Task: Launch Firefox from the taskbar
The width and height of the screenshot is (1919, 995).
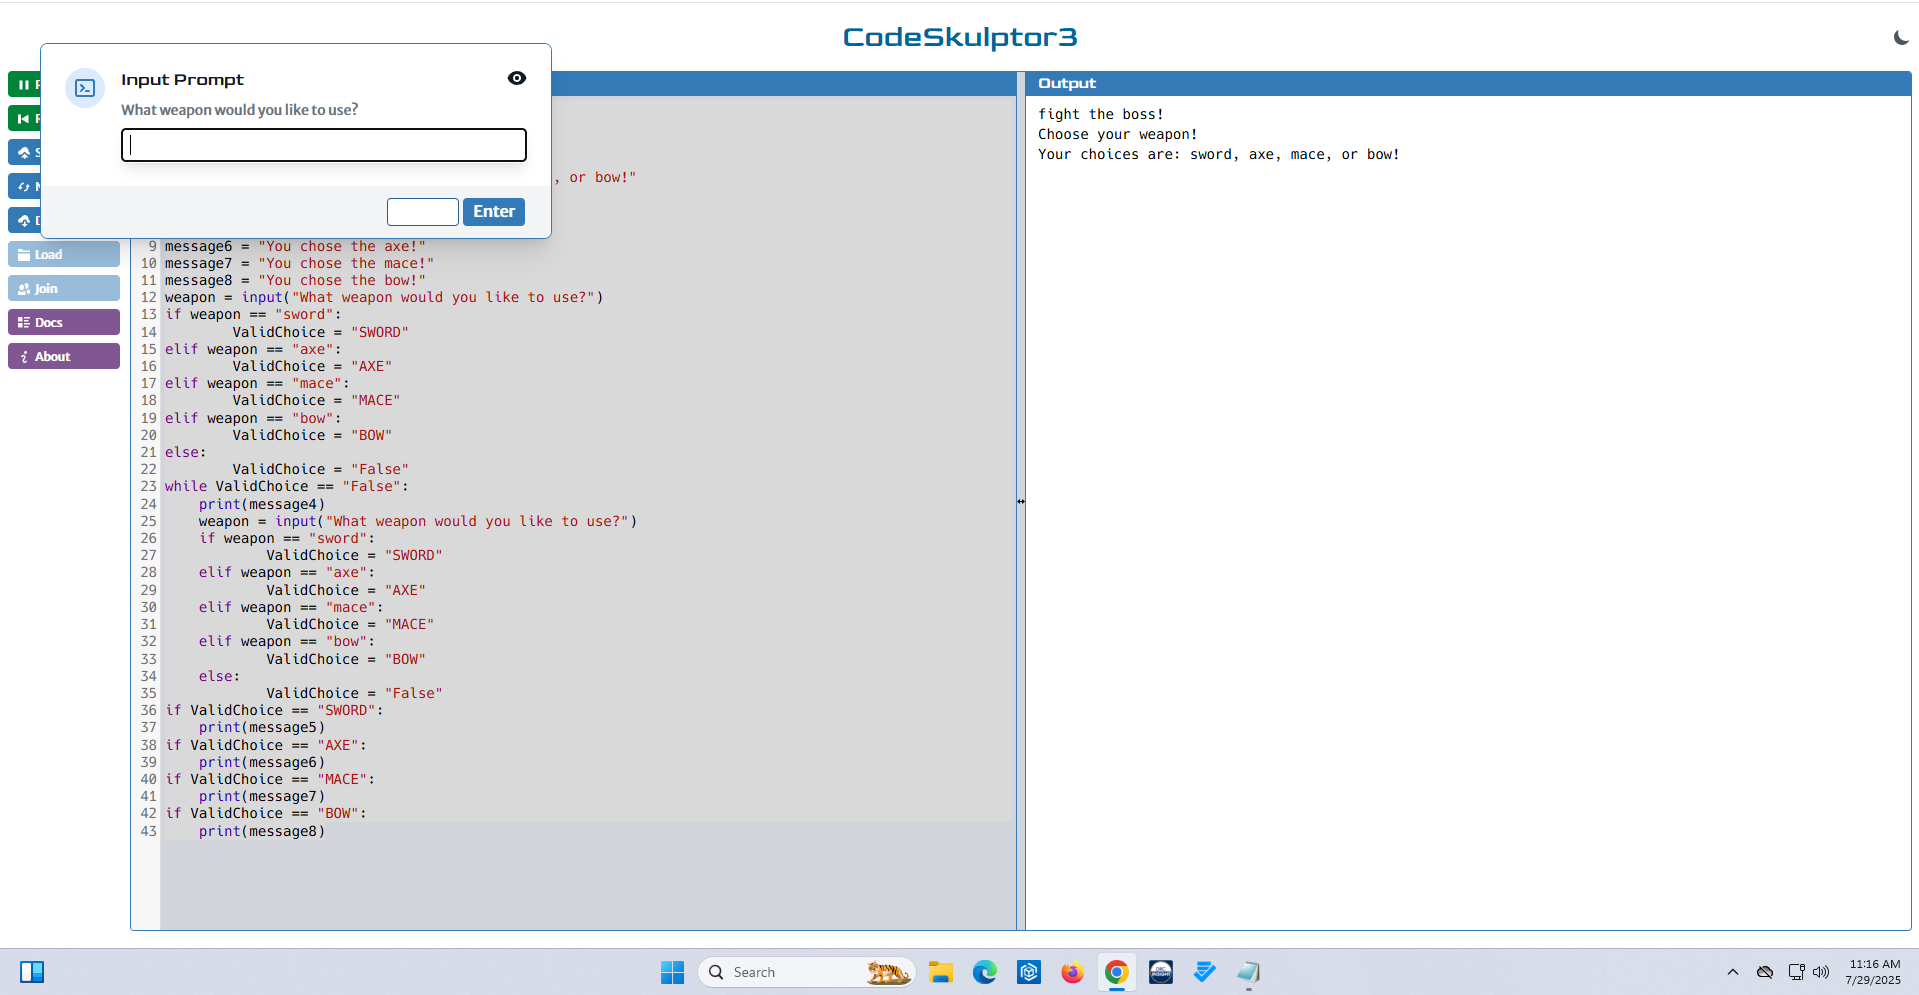Action: click(x=1073, y=972)
